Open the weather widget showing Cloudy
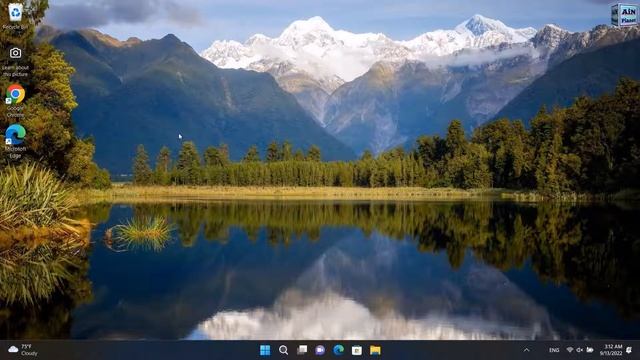This screenshot has height=360, width=640. pos(23,350)
